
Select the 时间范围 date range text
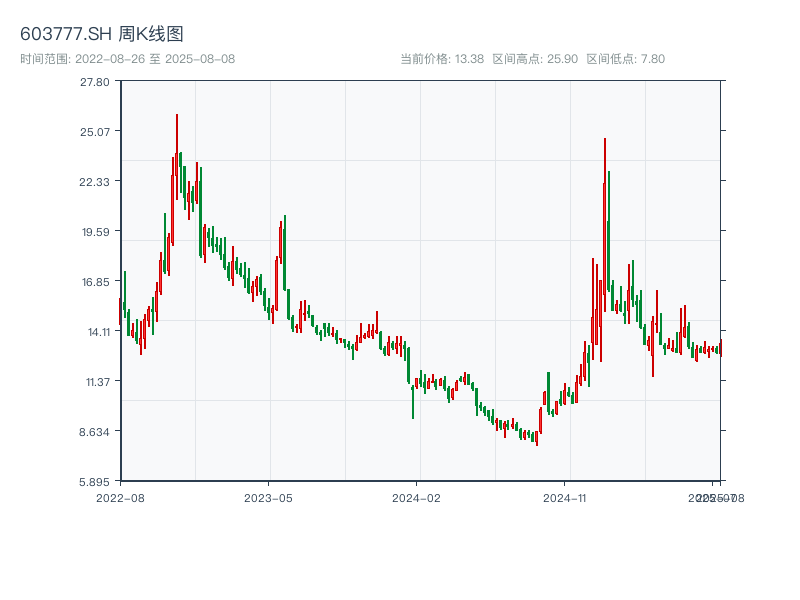(128, 59)
